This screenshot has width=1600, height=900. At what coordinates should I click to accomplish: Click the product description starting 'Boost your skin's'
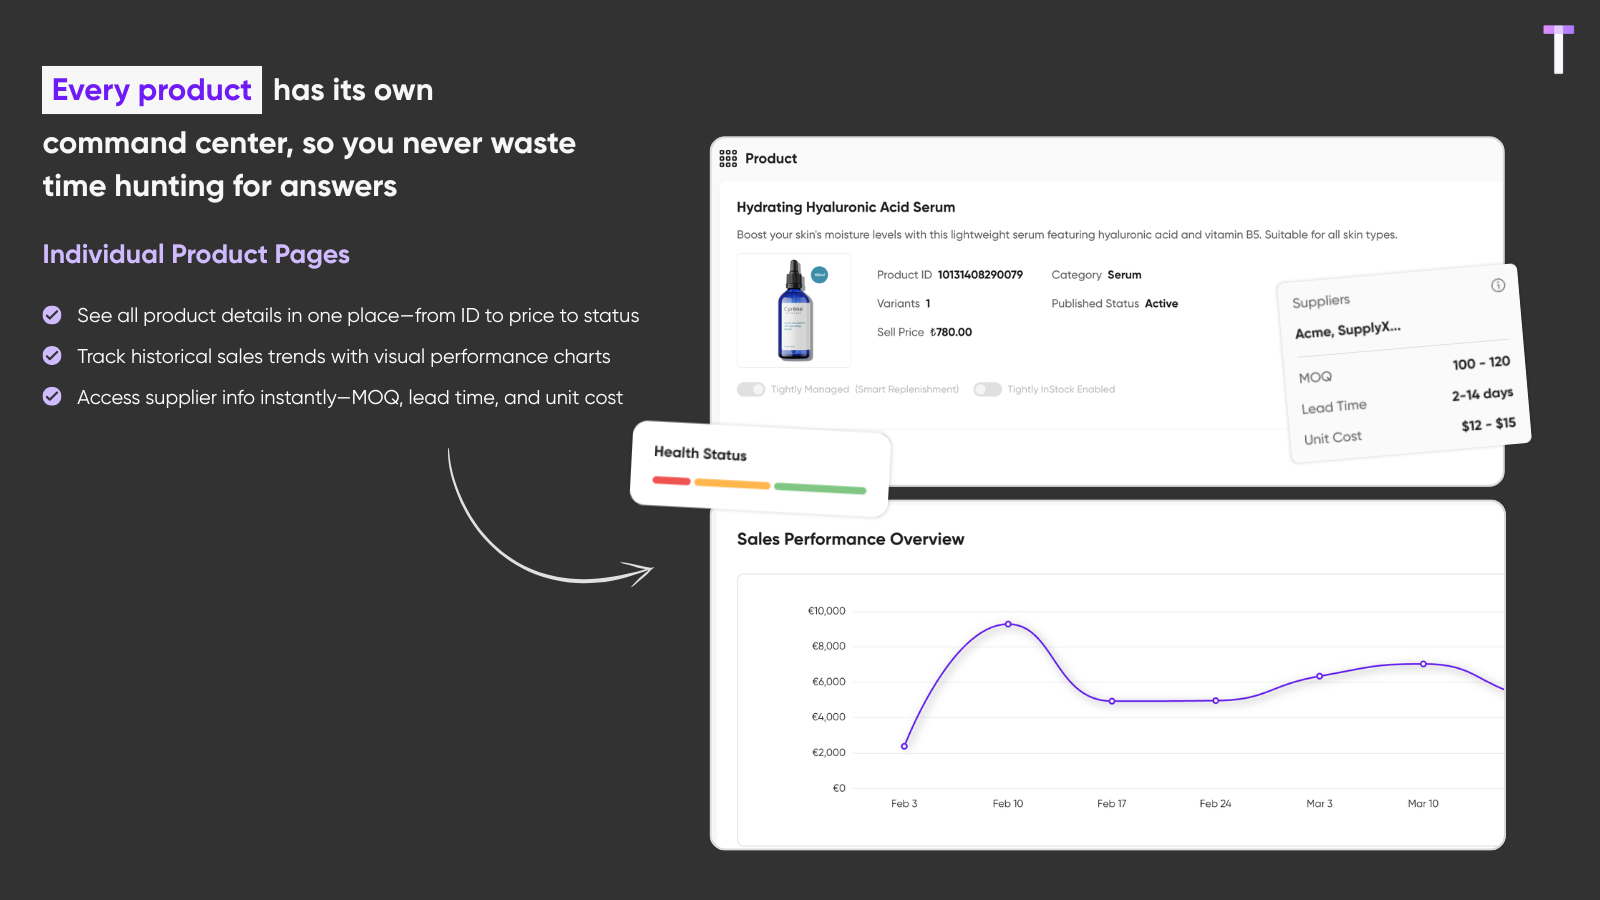pyautogui.click(x=1067, y=235)
